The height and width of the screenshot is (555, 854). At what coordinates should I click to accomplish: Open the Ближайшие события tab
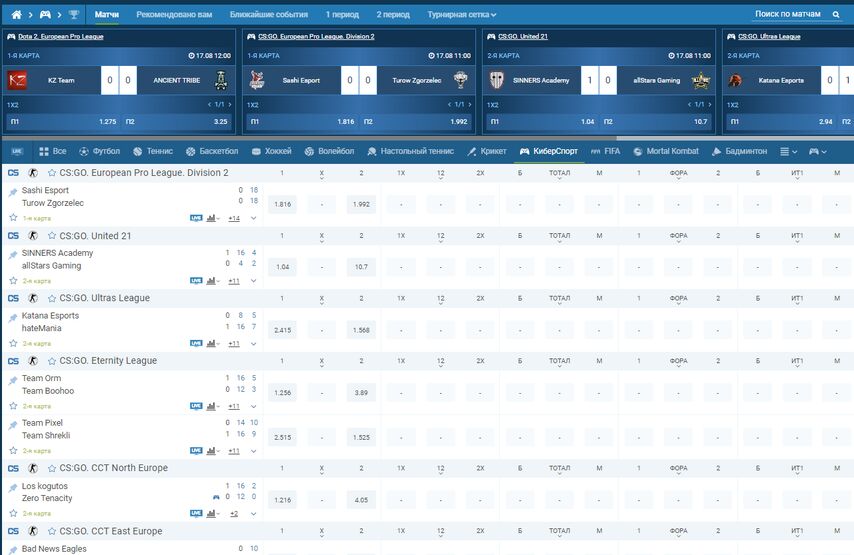pyautogui.click(x=269, y=15)
